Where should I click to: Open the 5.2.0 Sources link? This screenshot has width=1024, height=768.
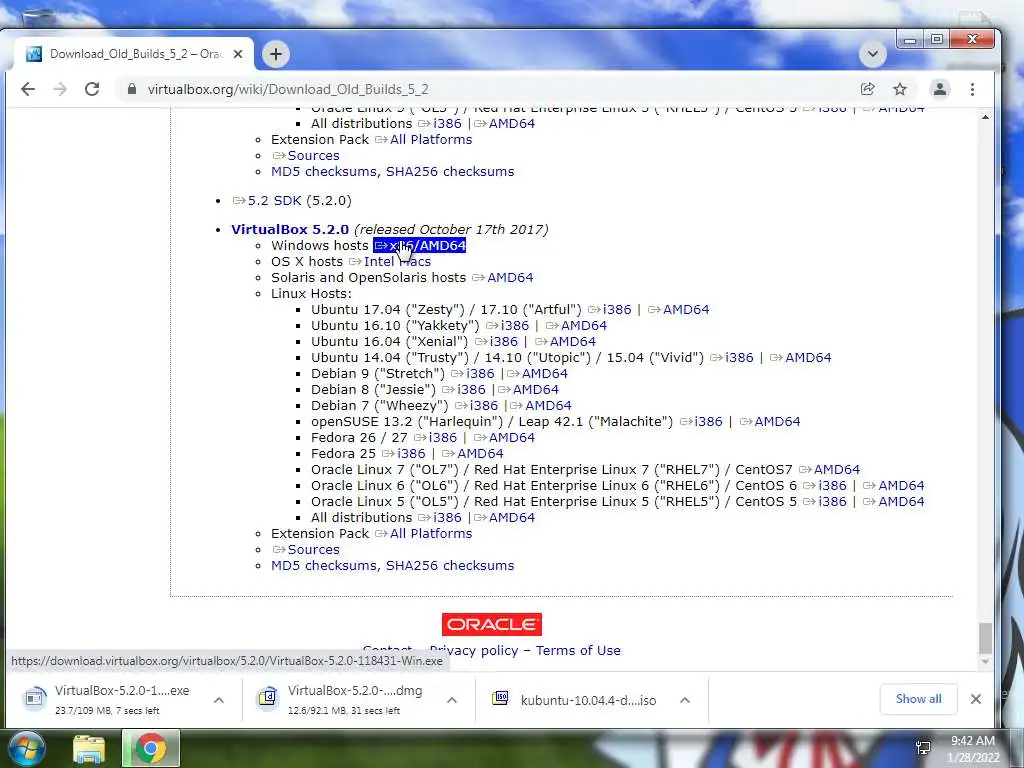click(x=306, y=549)
